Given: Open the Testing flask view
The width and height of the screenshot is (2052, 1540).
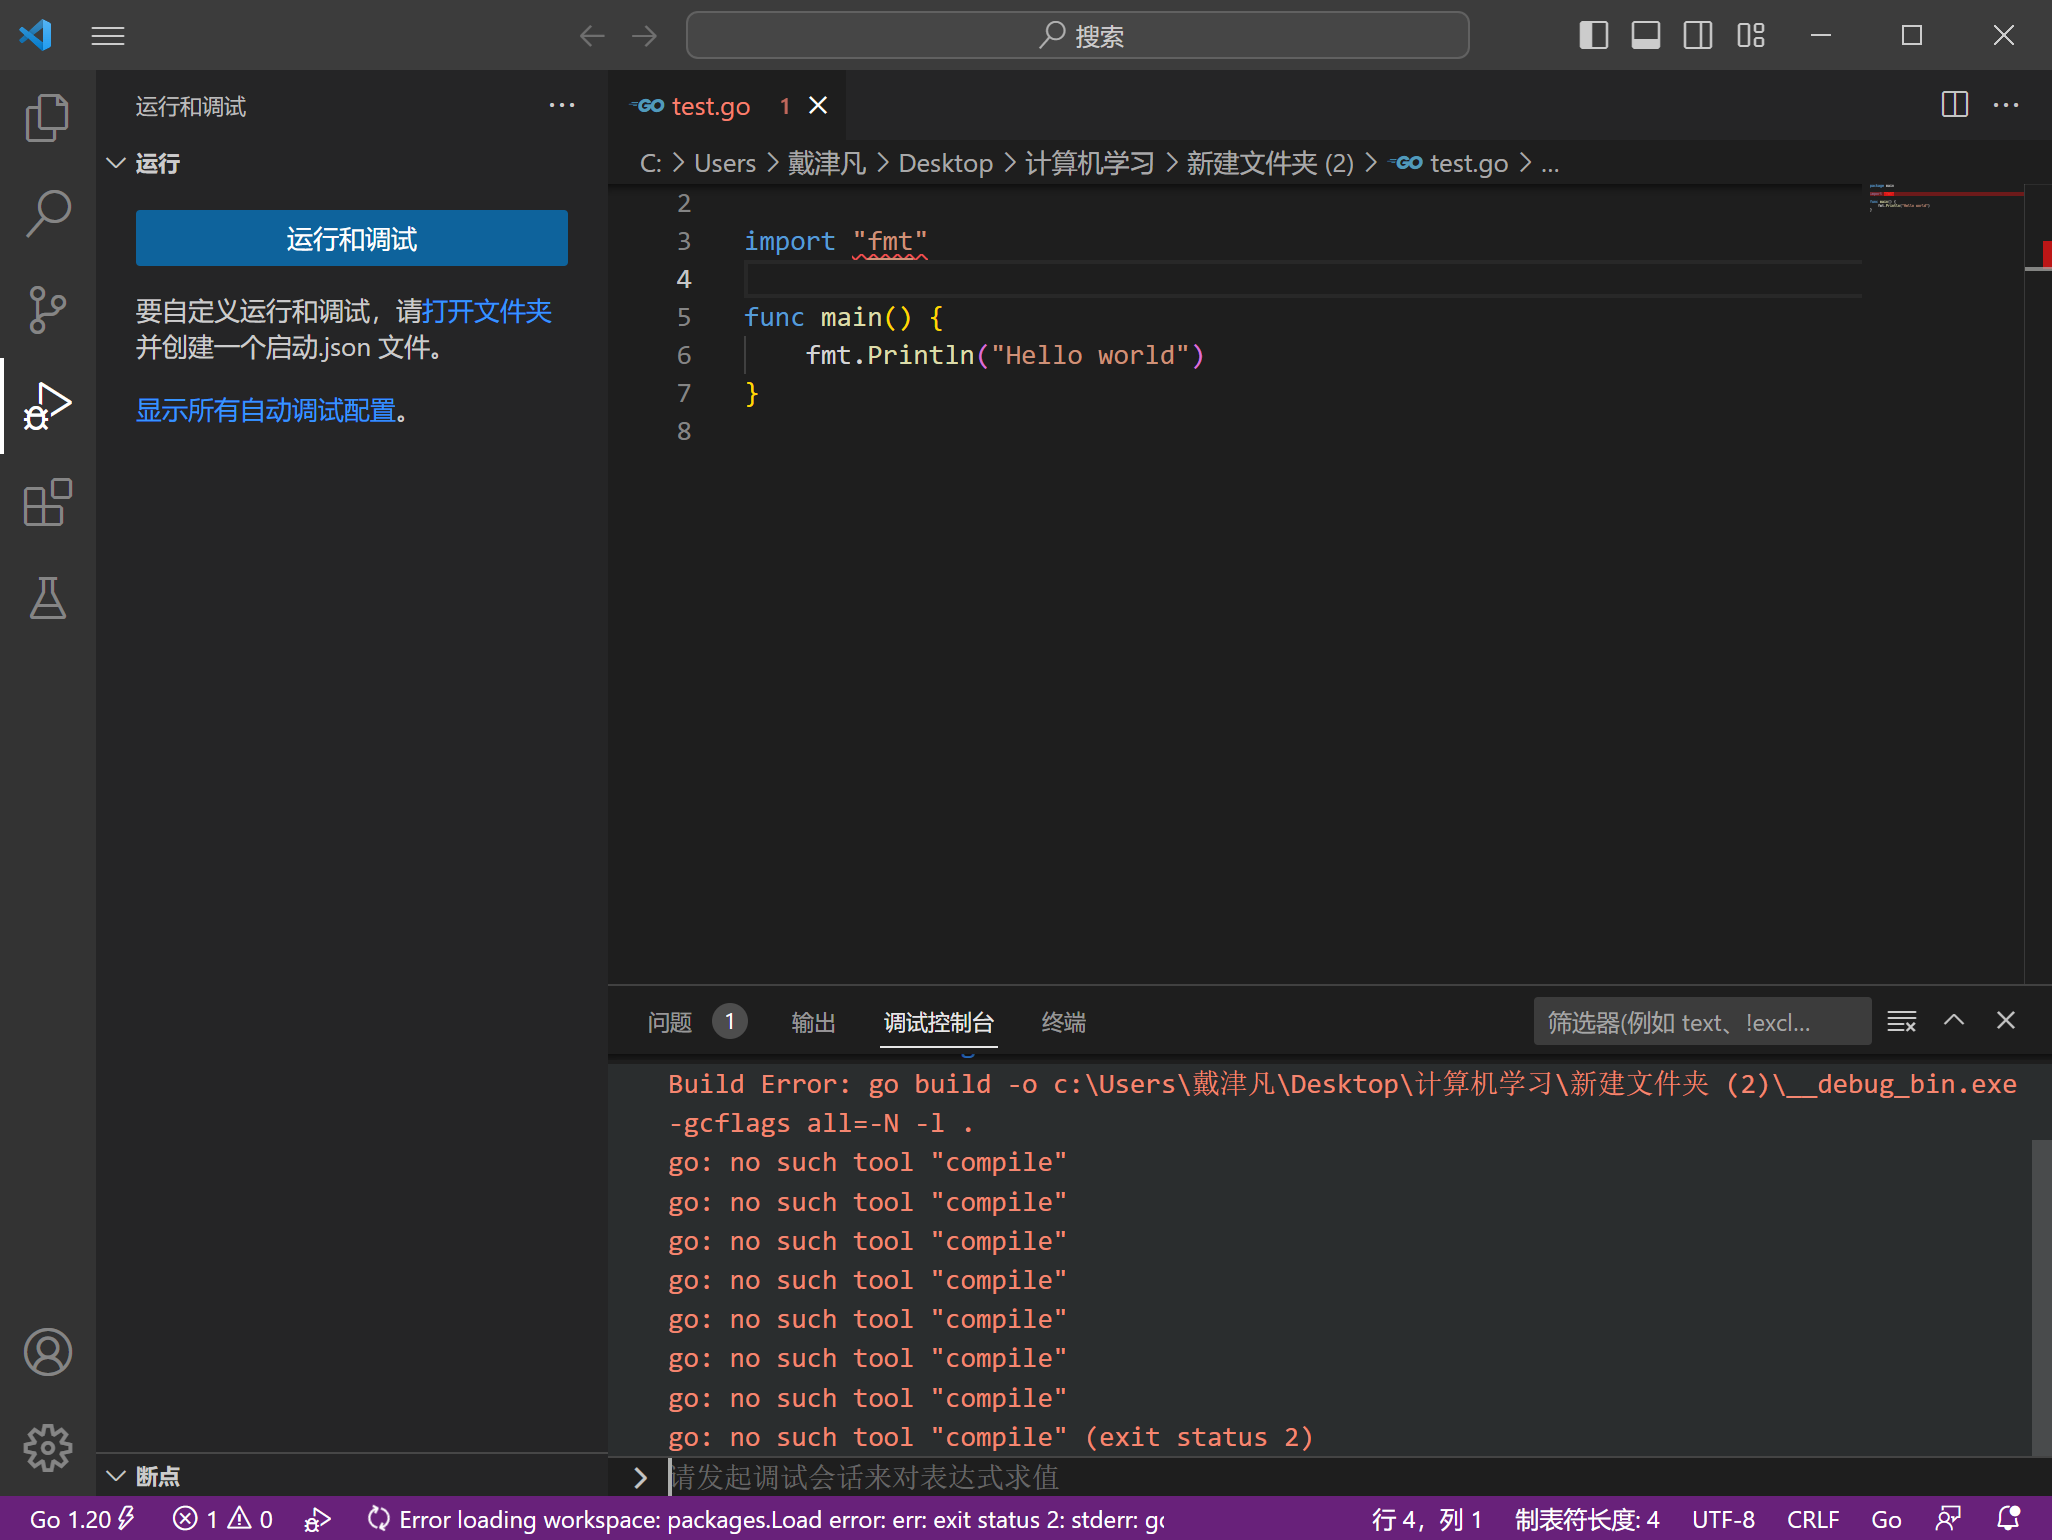Looking at the screenshot, I should click(x=47, y=598).
